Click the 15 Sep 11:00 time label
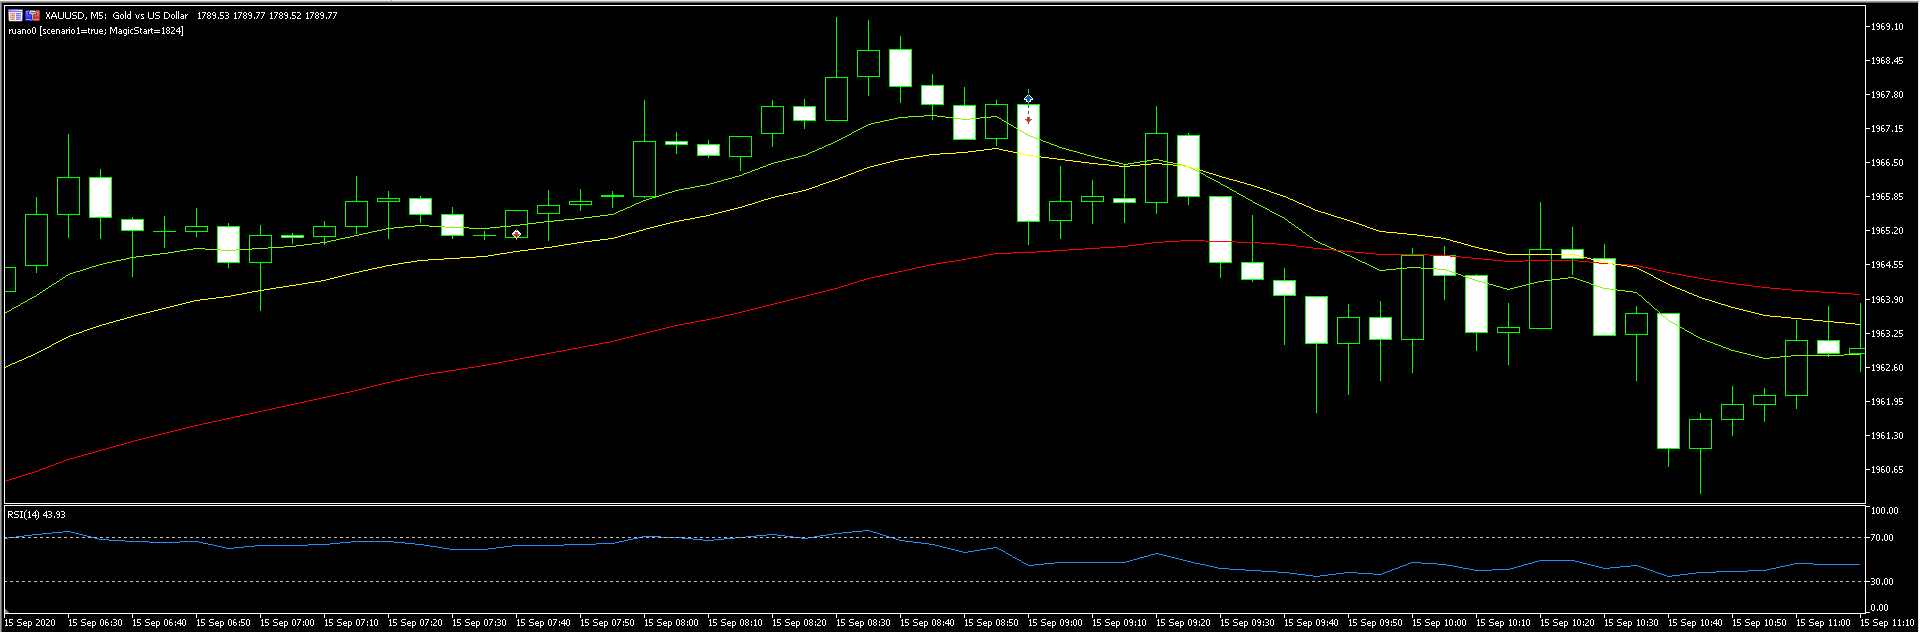The width and height of the screenshot is (1920, 632). (1824, 623)
